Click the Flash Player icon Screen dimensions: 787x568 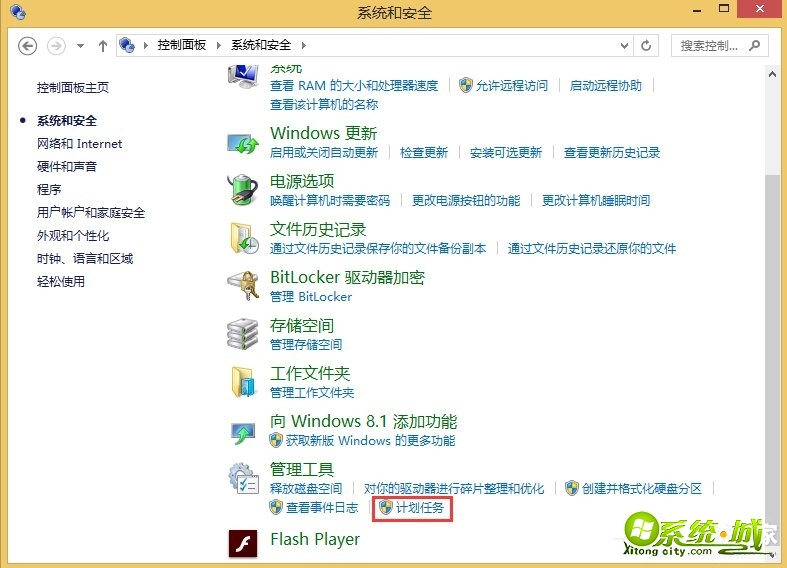[243, 543]
